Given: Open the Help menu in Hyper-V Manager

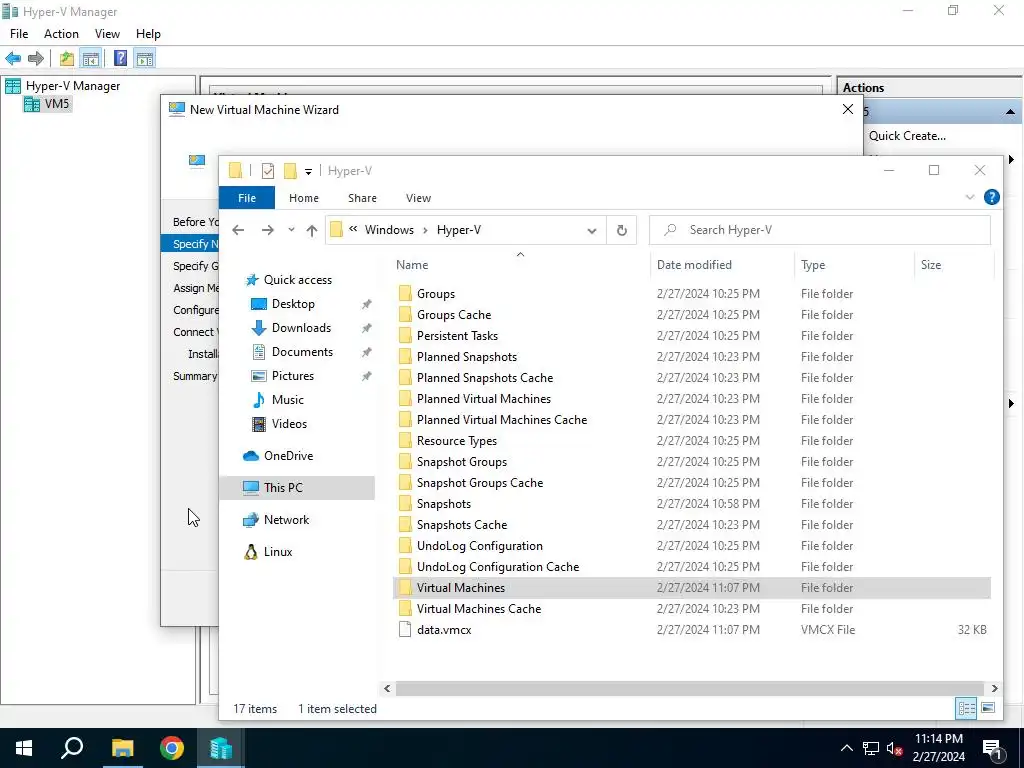Looking at the screenshot, I should pyautogui.click(x=148, y=34).
